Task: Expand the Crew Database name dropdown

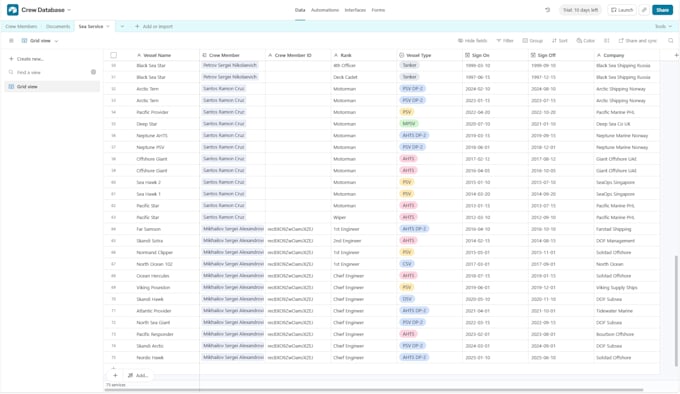Action: (69, 10)
